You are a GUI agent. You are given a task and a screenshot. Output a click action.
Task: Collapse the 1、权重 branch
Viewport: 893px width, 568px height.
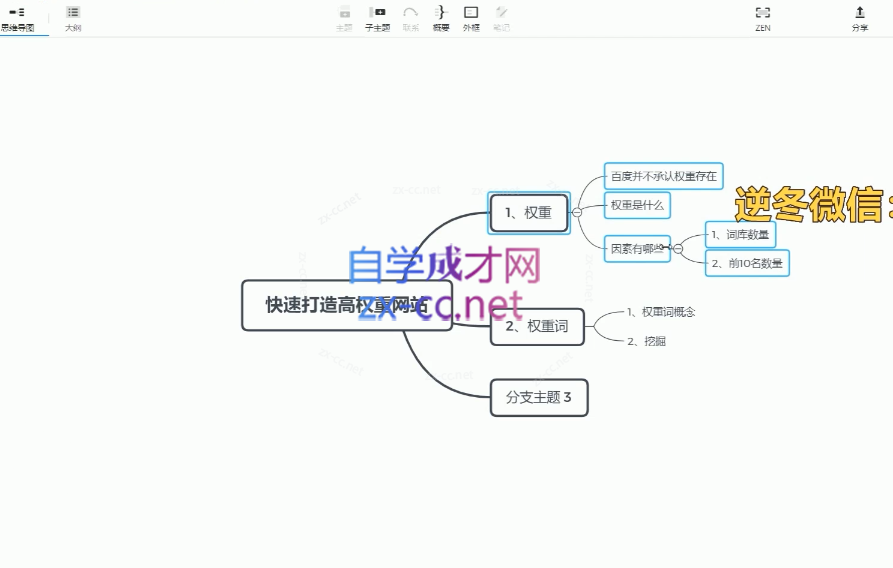[577, 213]
